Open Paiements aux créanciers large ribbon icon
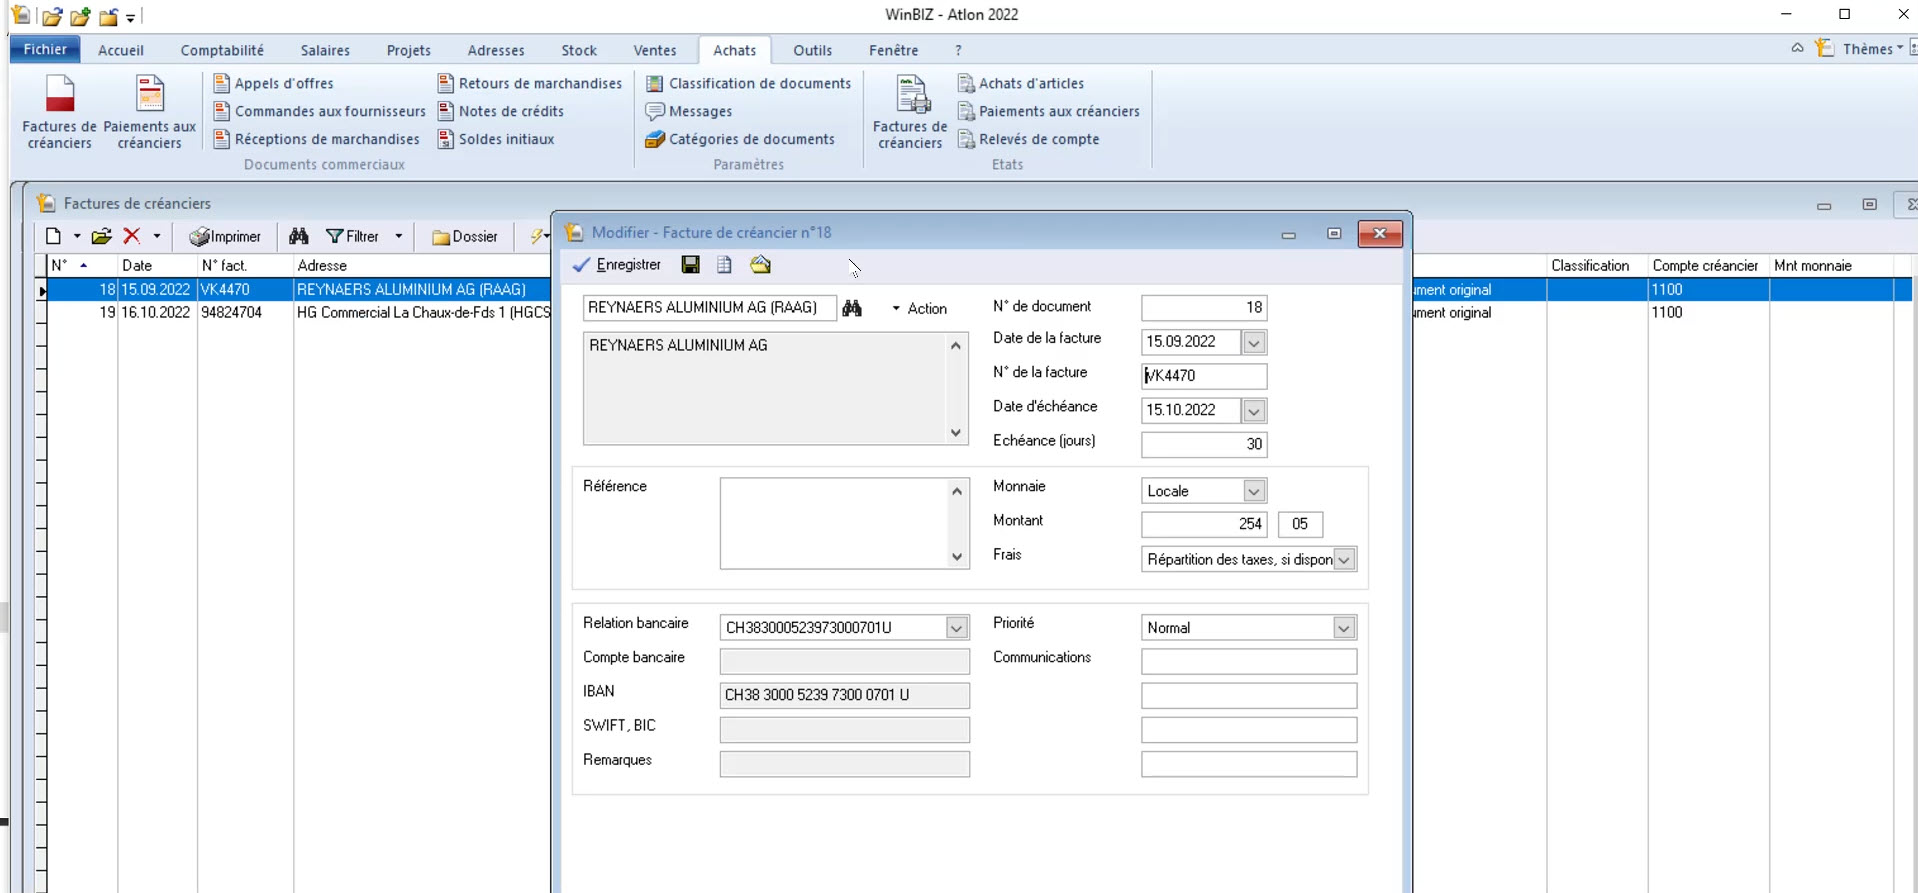1918x893 pixels. coord(150,112)
